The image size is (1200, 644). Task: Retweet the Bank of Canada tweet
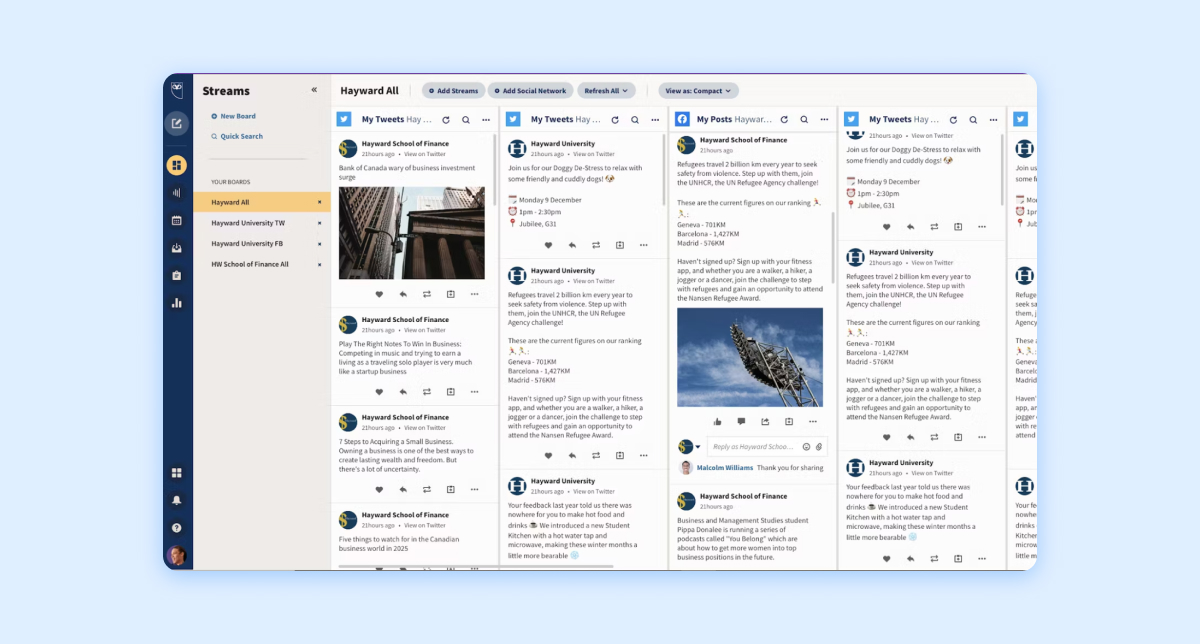click(427, 294)
